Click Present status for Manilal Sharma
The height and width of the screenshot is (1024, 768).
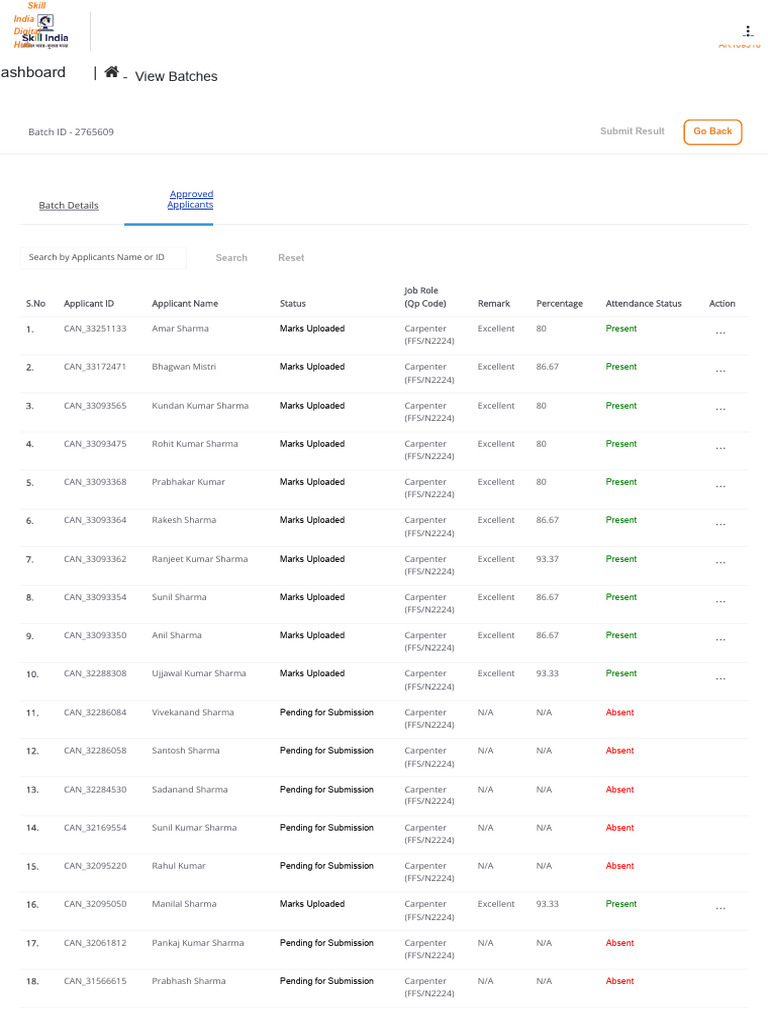(x=621, y=904)
